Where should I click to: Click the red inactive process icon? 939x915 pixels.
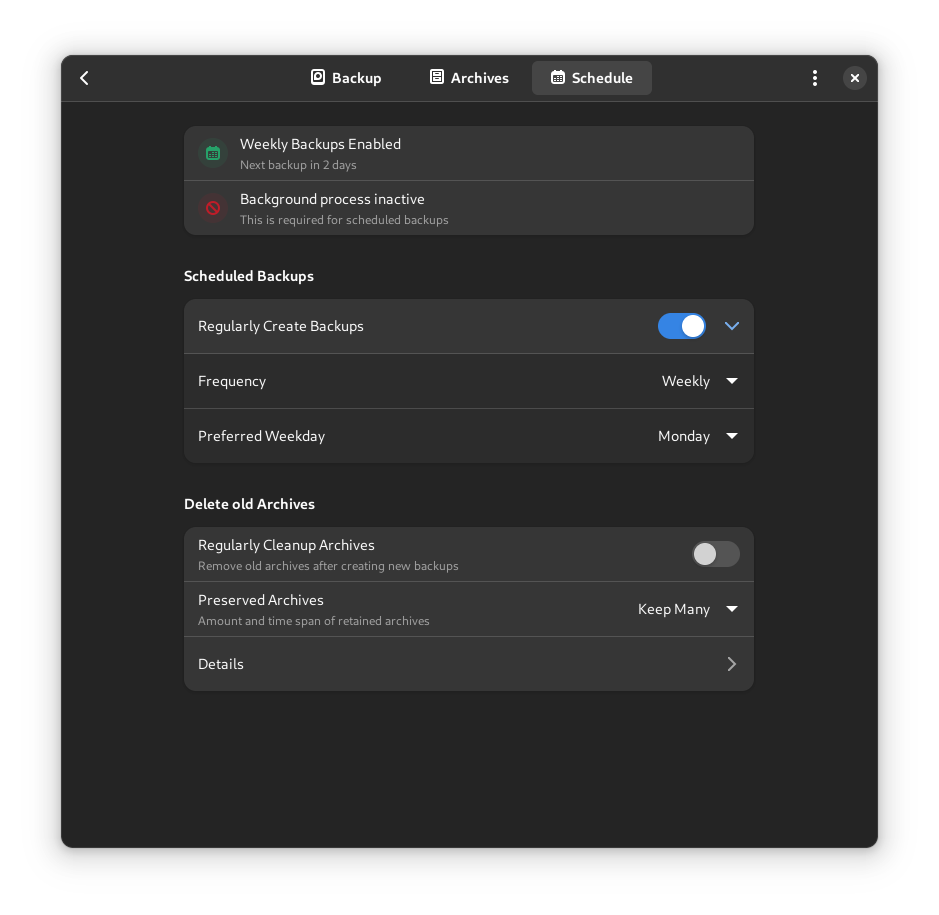pos(213,208)
